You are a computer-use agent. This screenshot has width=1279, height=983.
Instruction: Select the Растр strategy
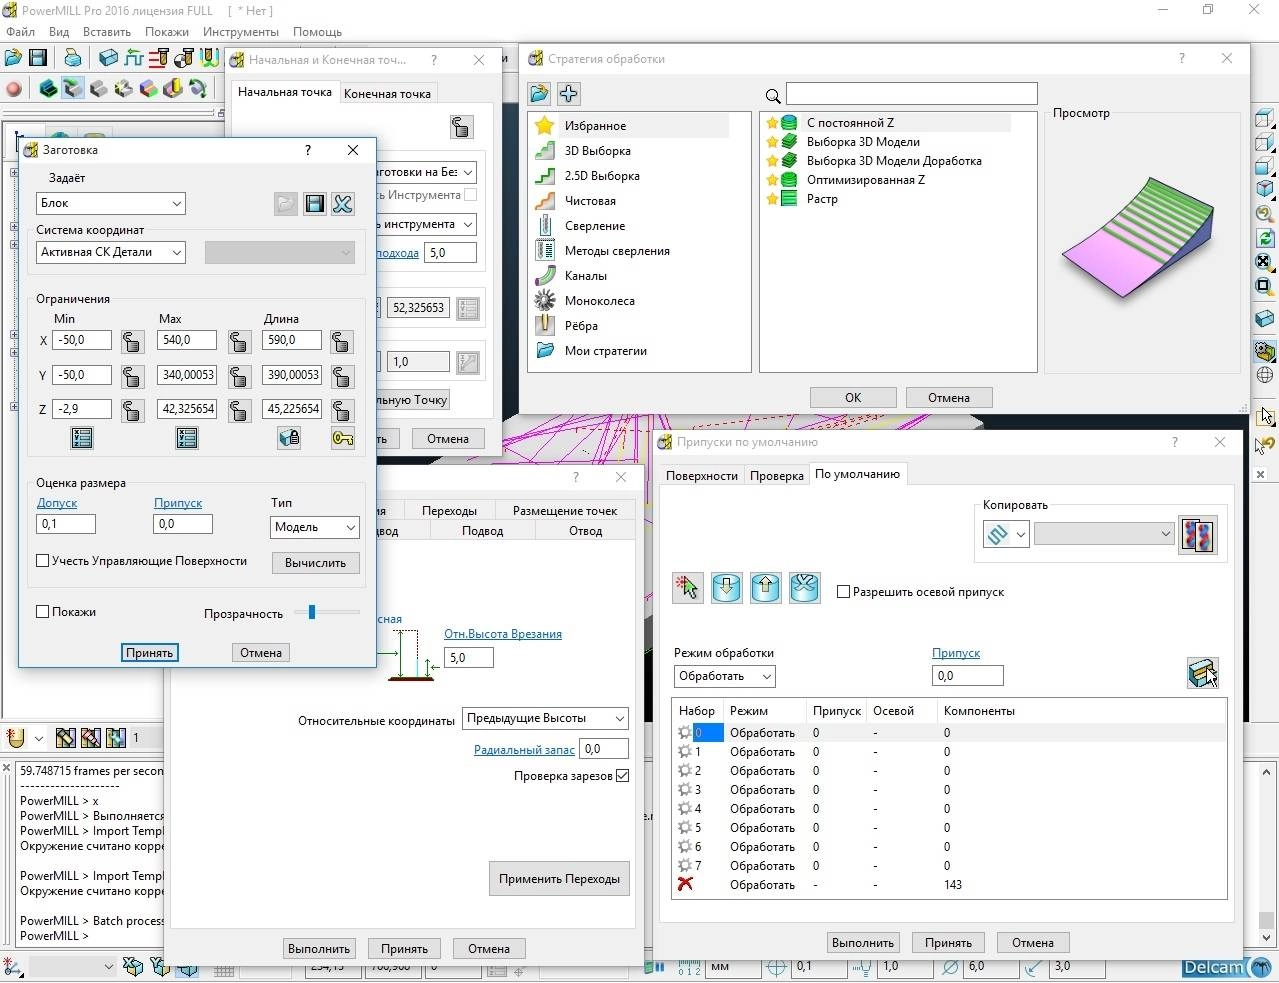click(822, 199)
